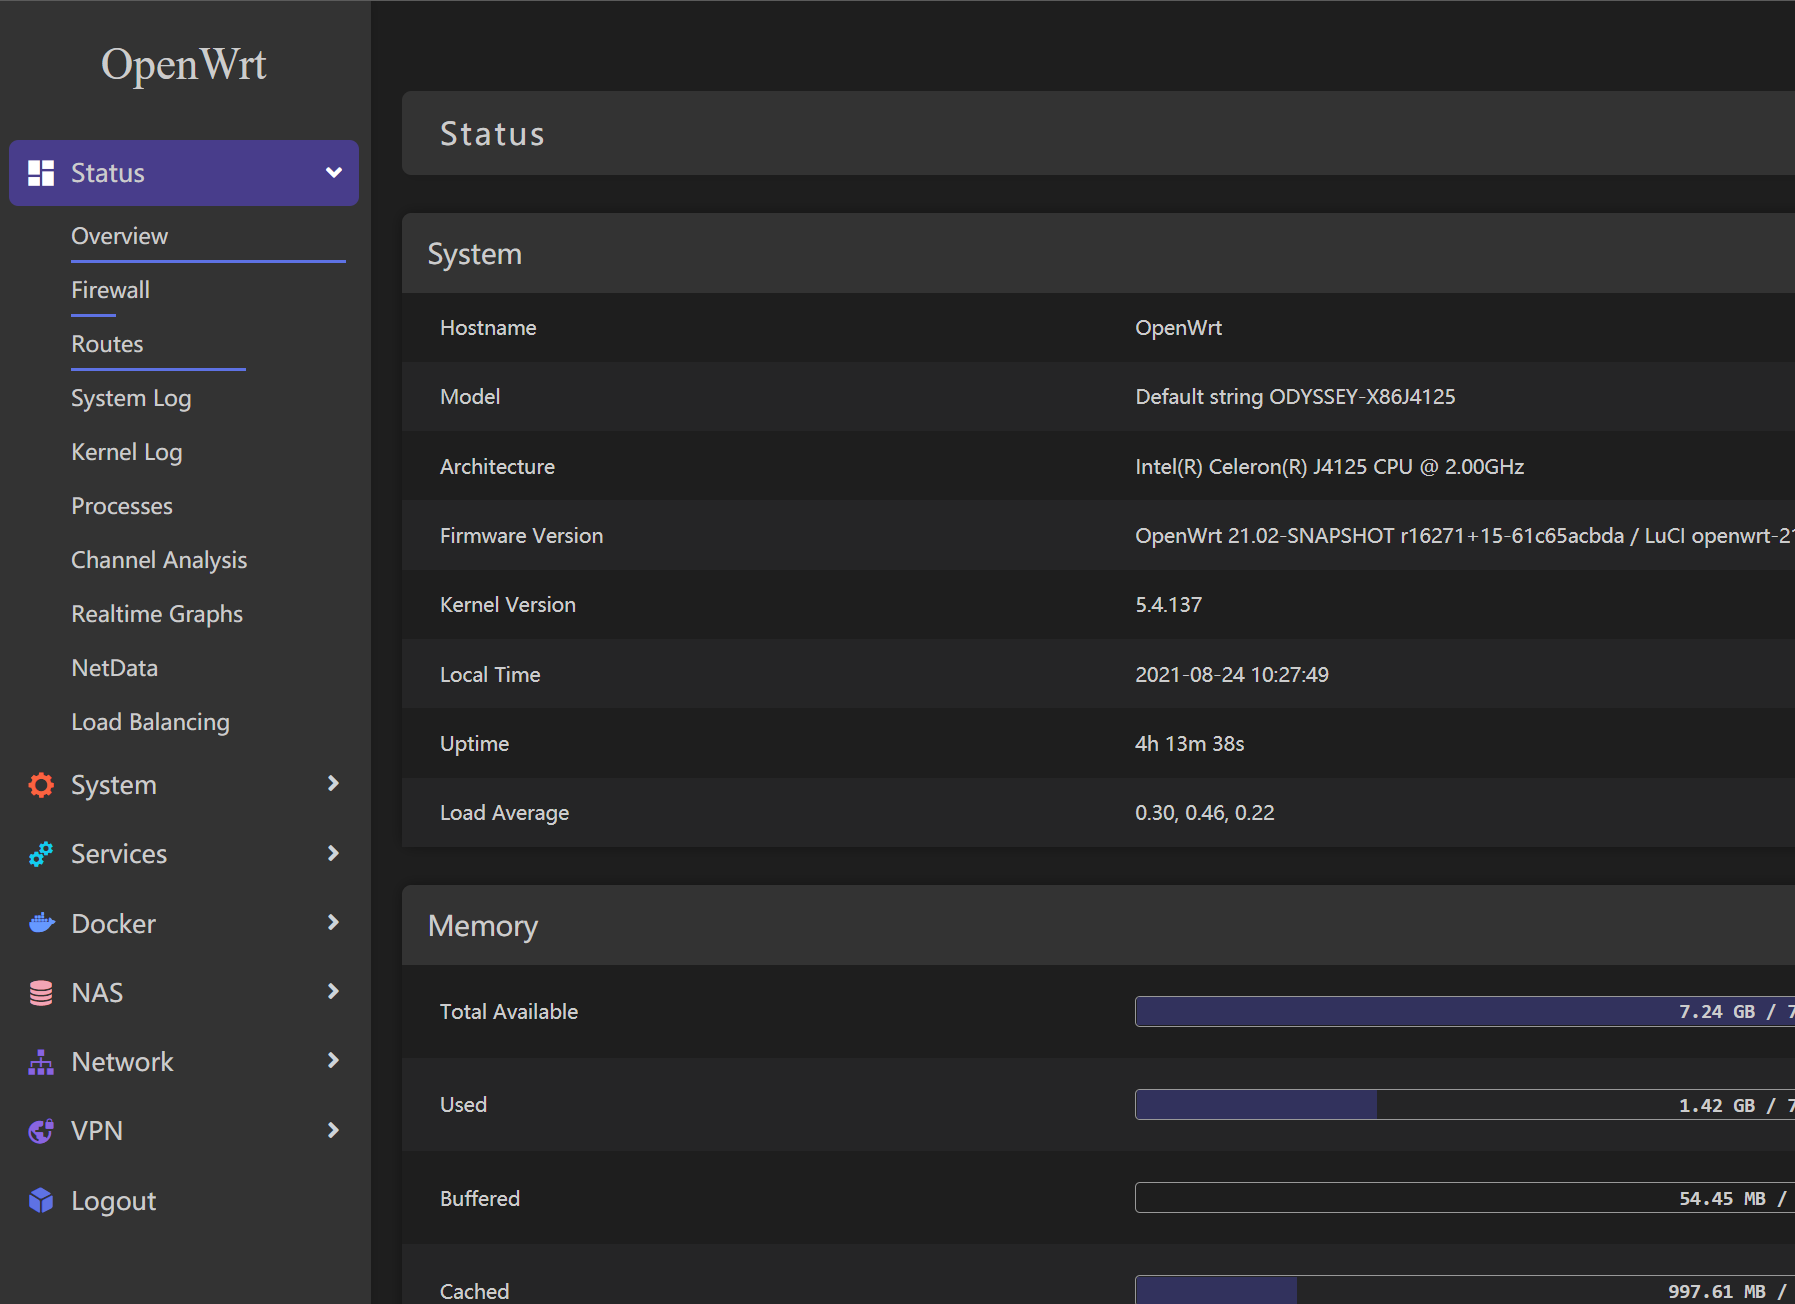Click the Used memory label

point(463,1105)
